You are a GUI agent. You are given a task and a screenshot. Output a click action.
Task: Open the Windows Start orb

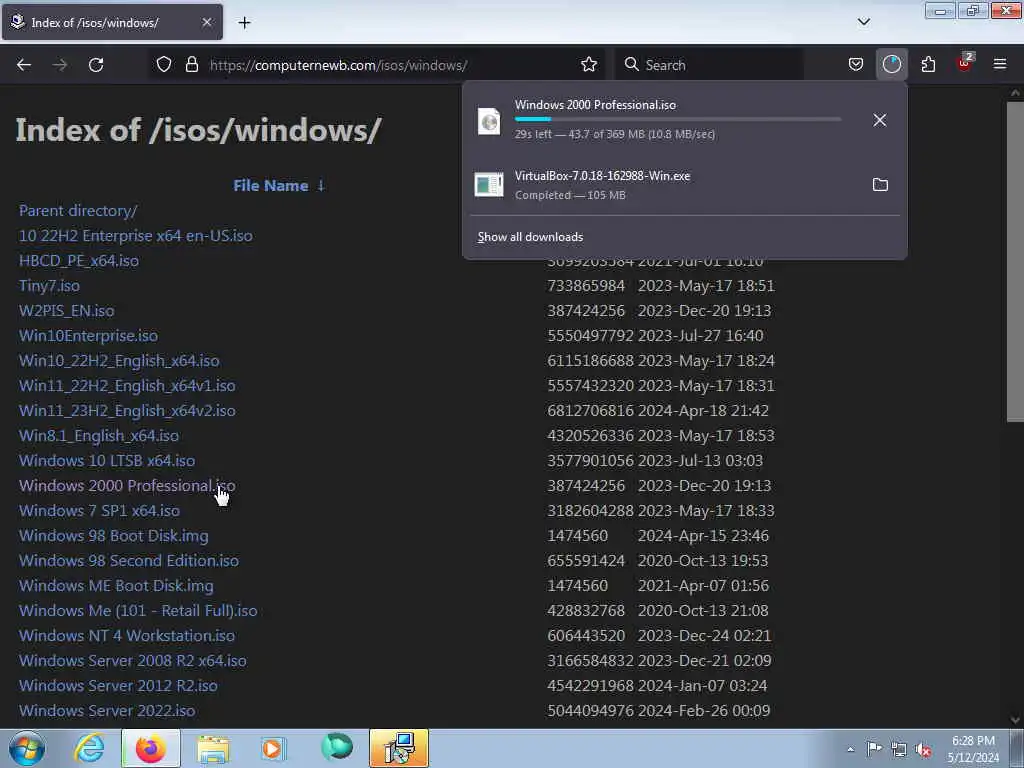[27, 748]
